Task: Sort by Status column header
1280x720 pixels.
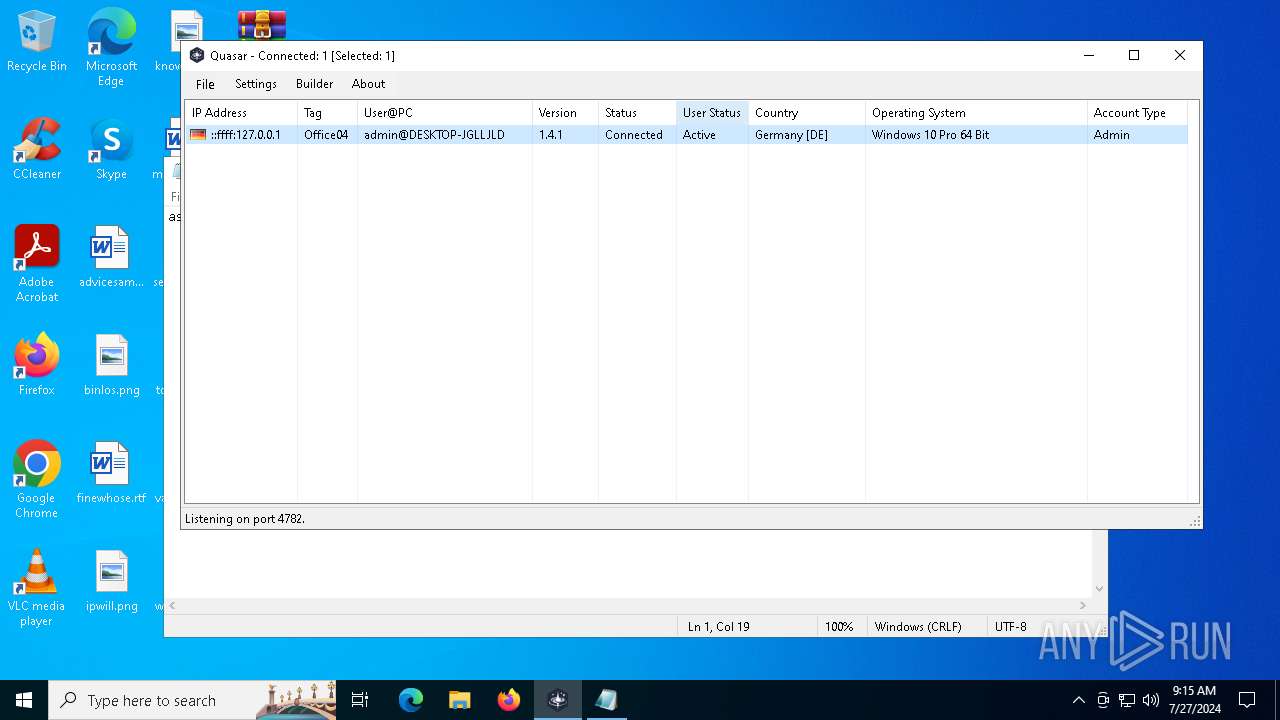Action: pyautogui.click(x=637, y=113)
